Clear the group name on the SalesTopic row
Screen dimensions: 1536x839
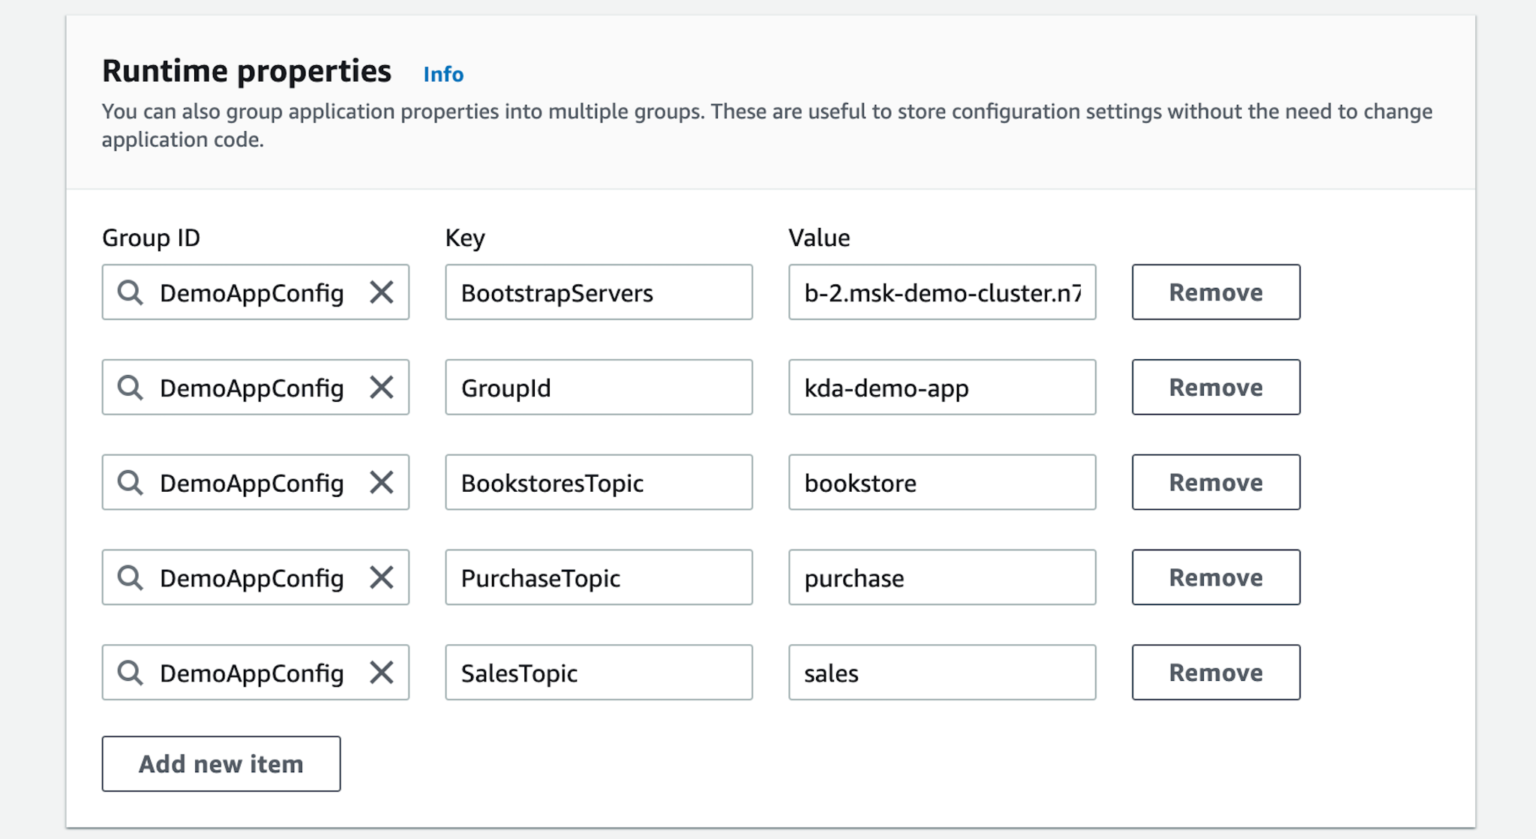pos(381,672)
